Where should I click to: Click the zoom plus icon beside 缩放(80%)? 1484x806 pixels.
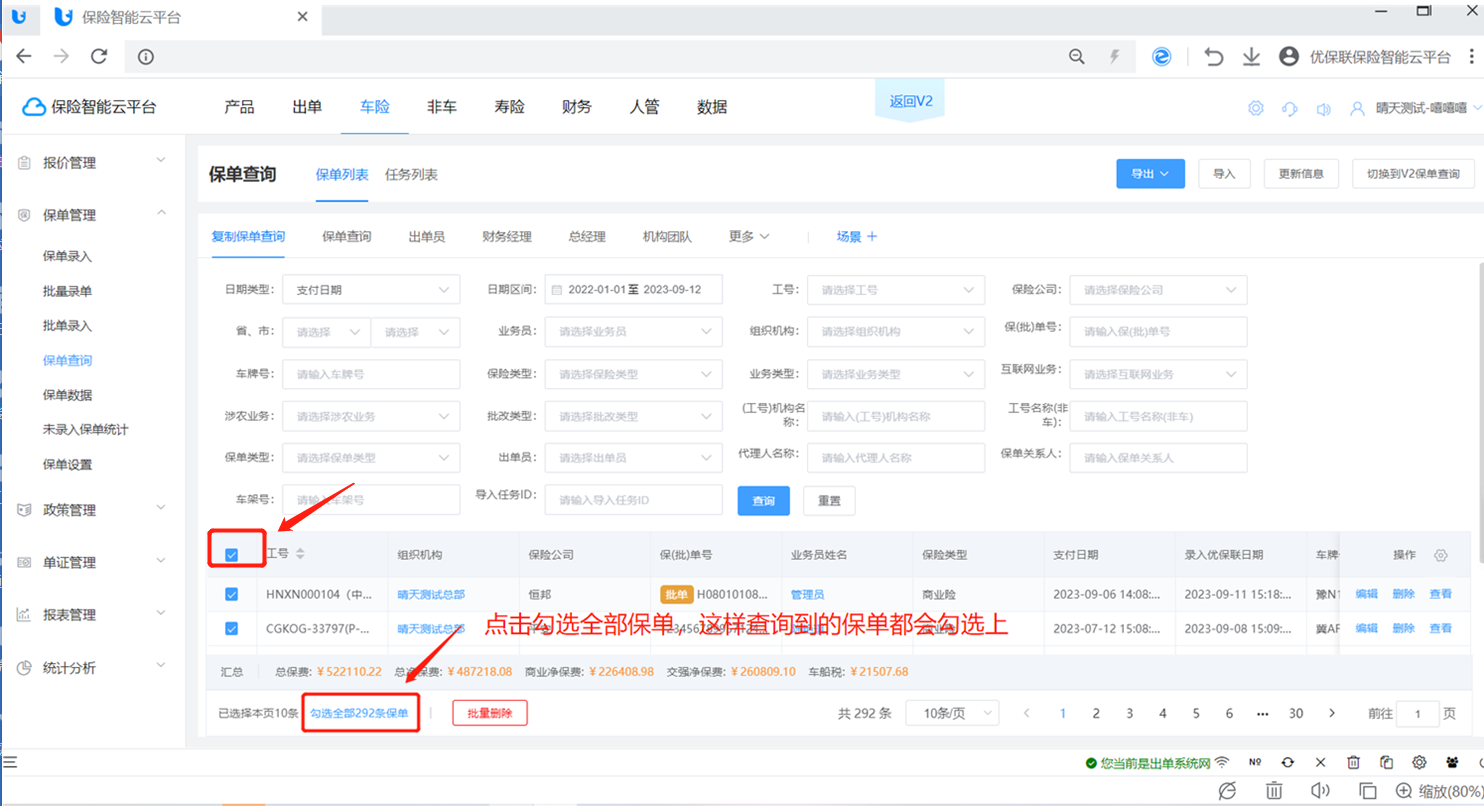coord(1404,790)
